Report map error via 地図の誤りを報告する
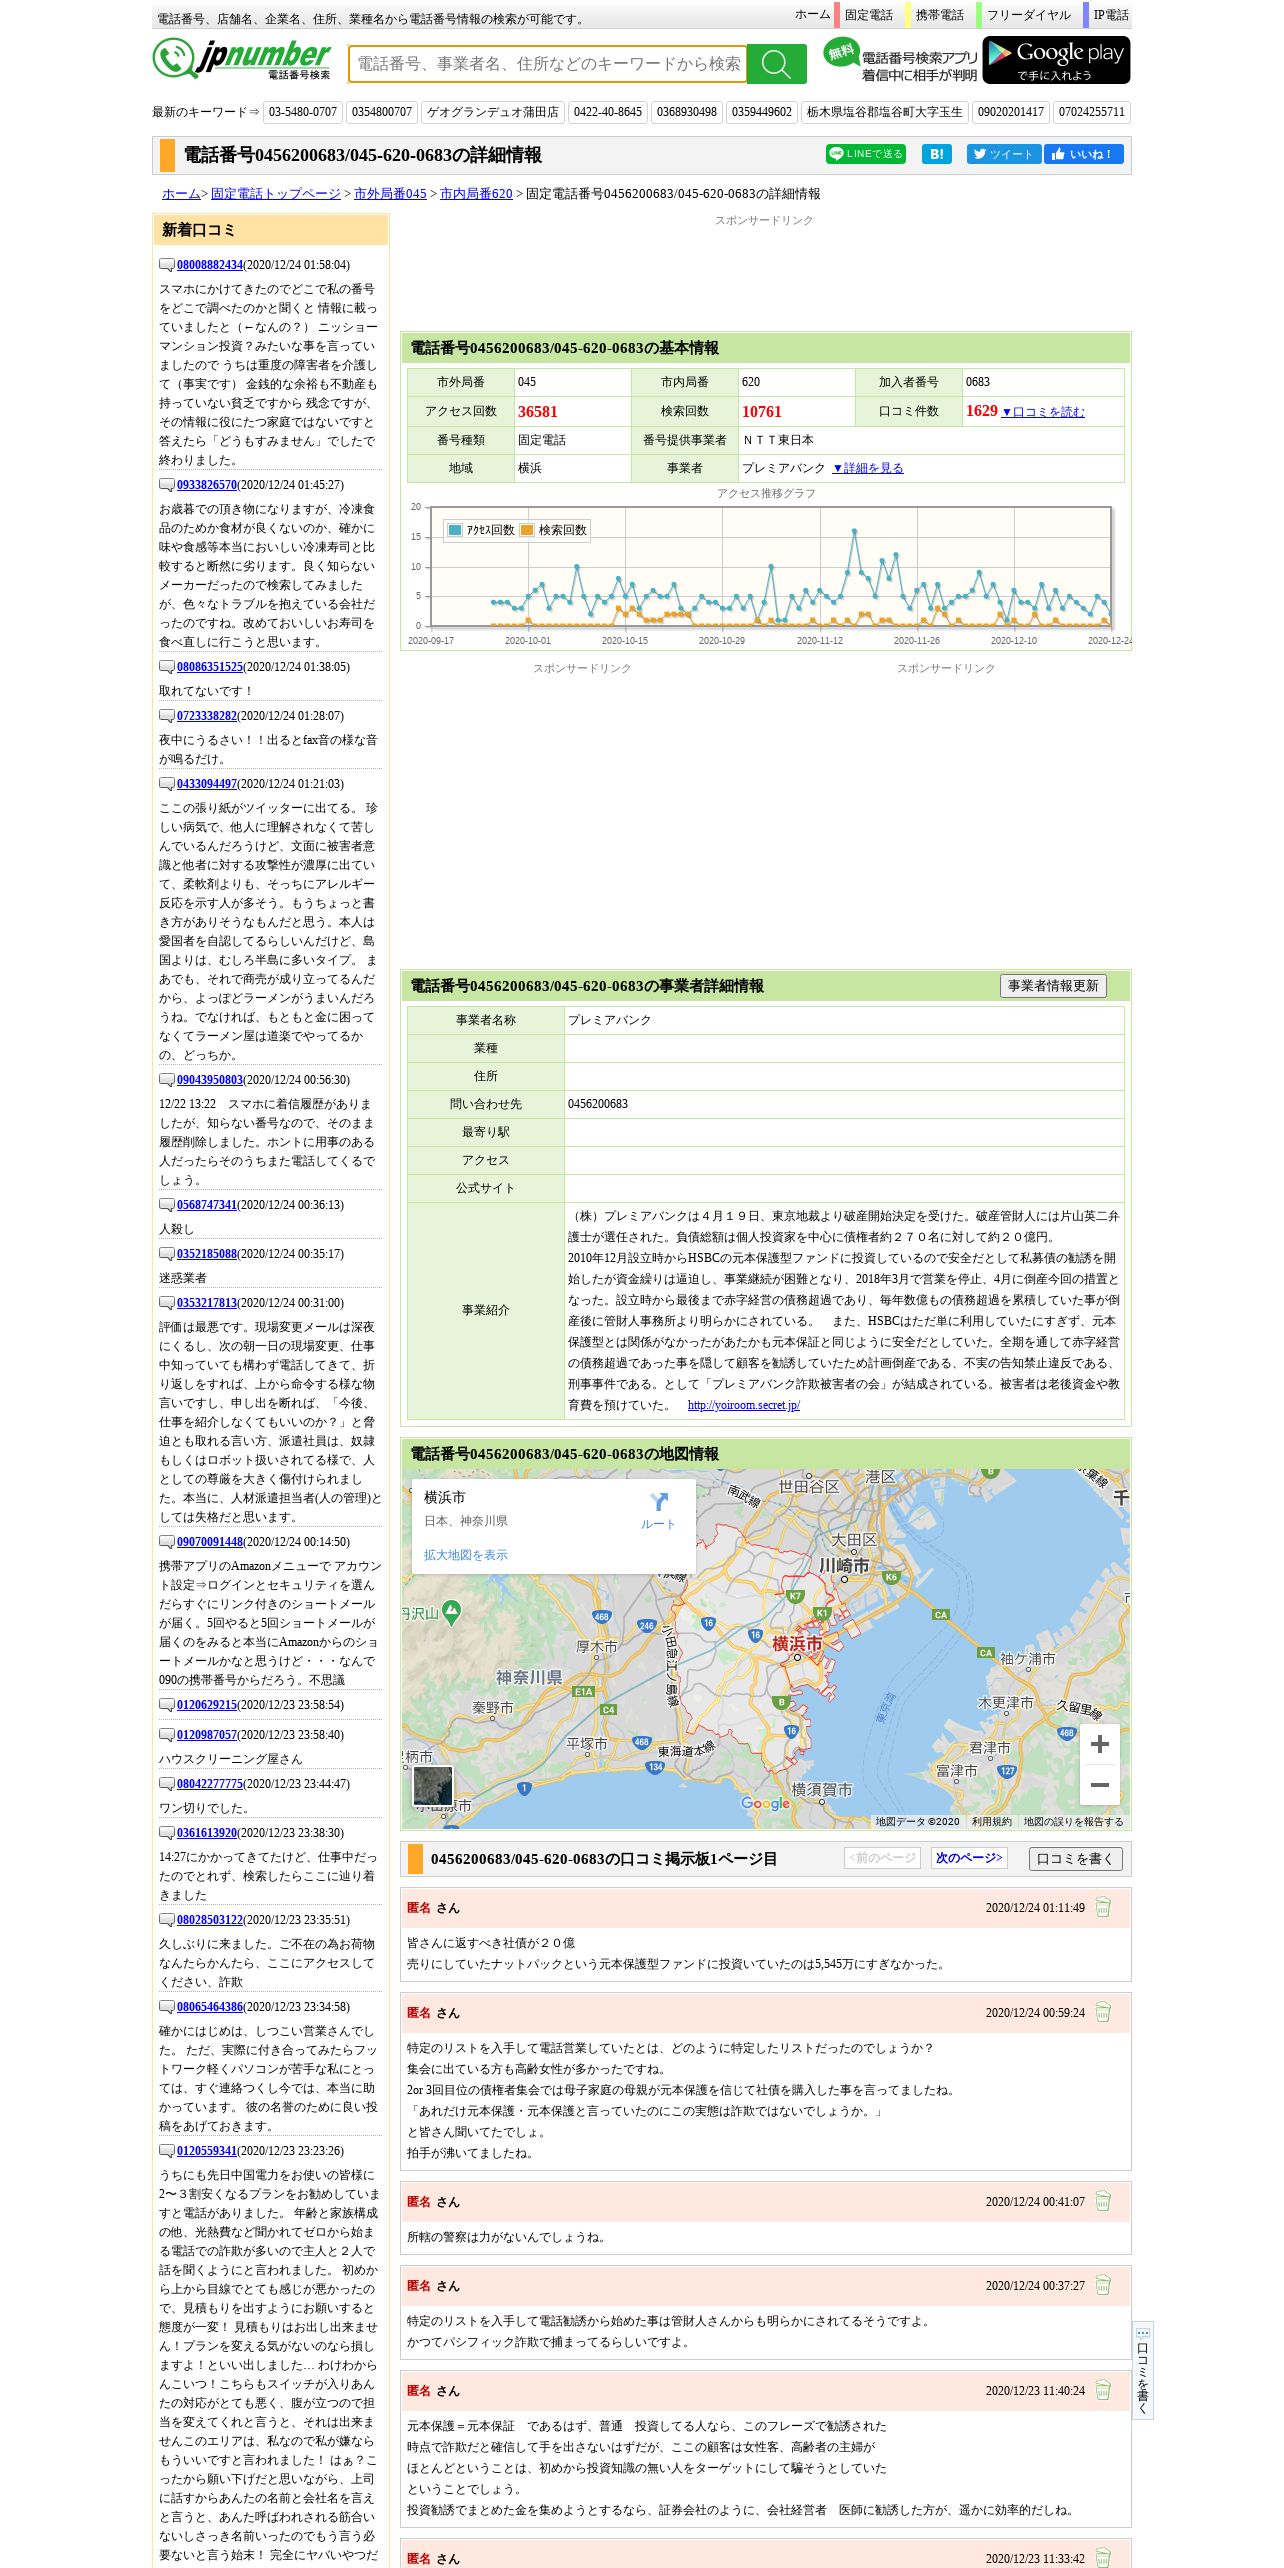The image size is (1284, 2568). (x=1073, y=1822)
